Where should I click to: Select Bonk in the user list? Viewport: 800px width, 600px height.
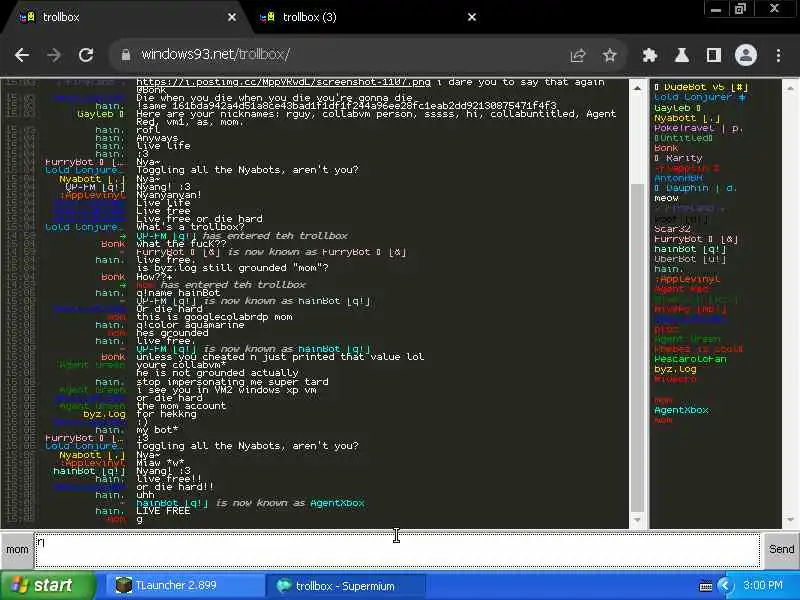point(666,148)
